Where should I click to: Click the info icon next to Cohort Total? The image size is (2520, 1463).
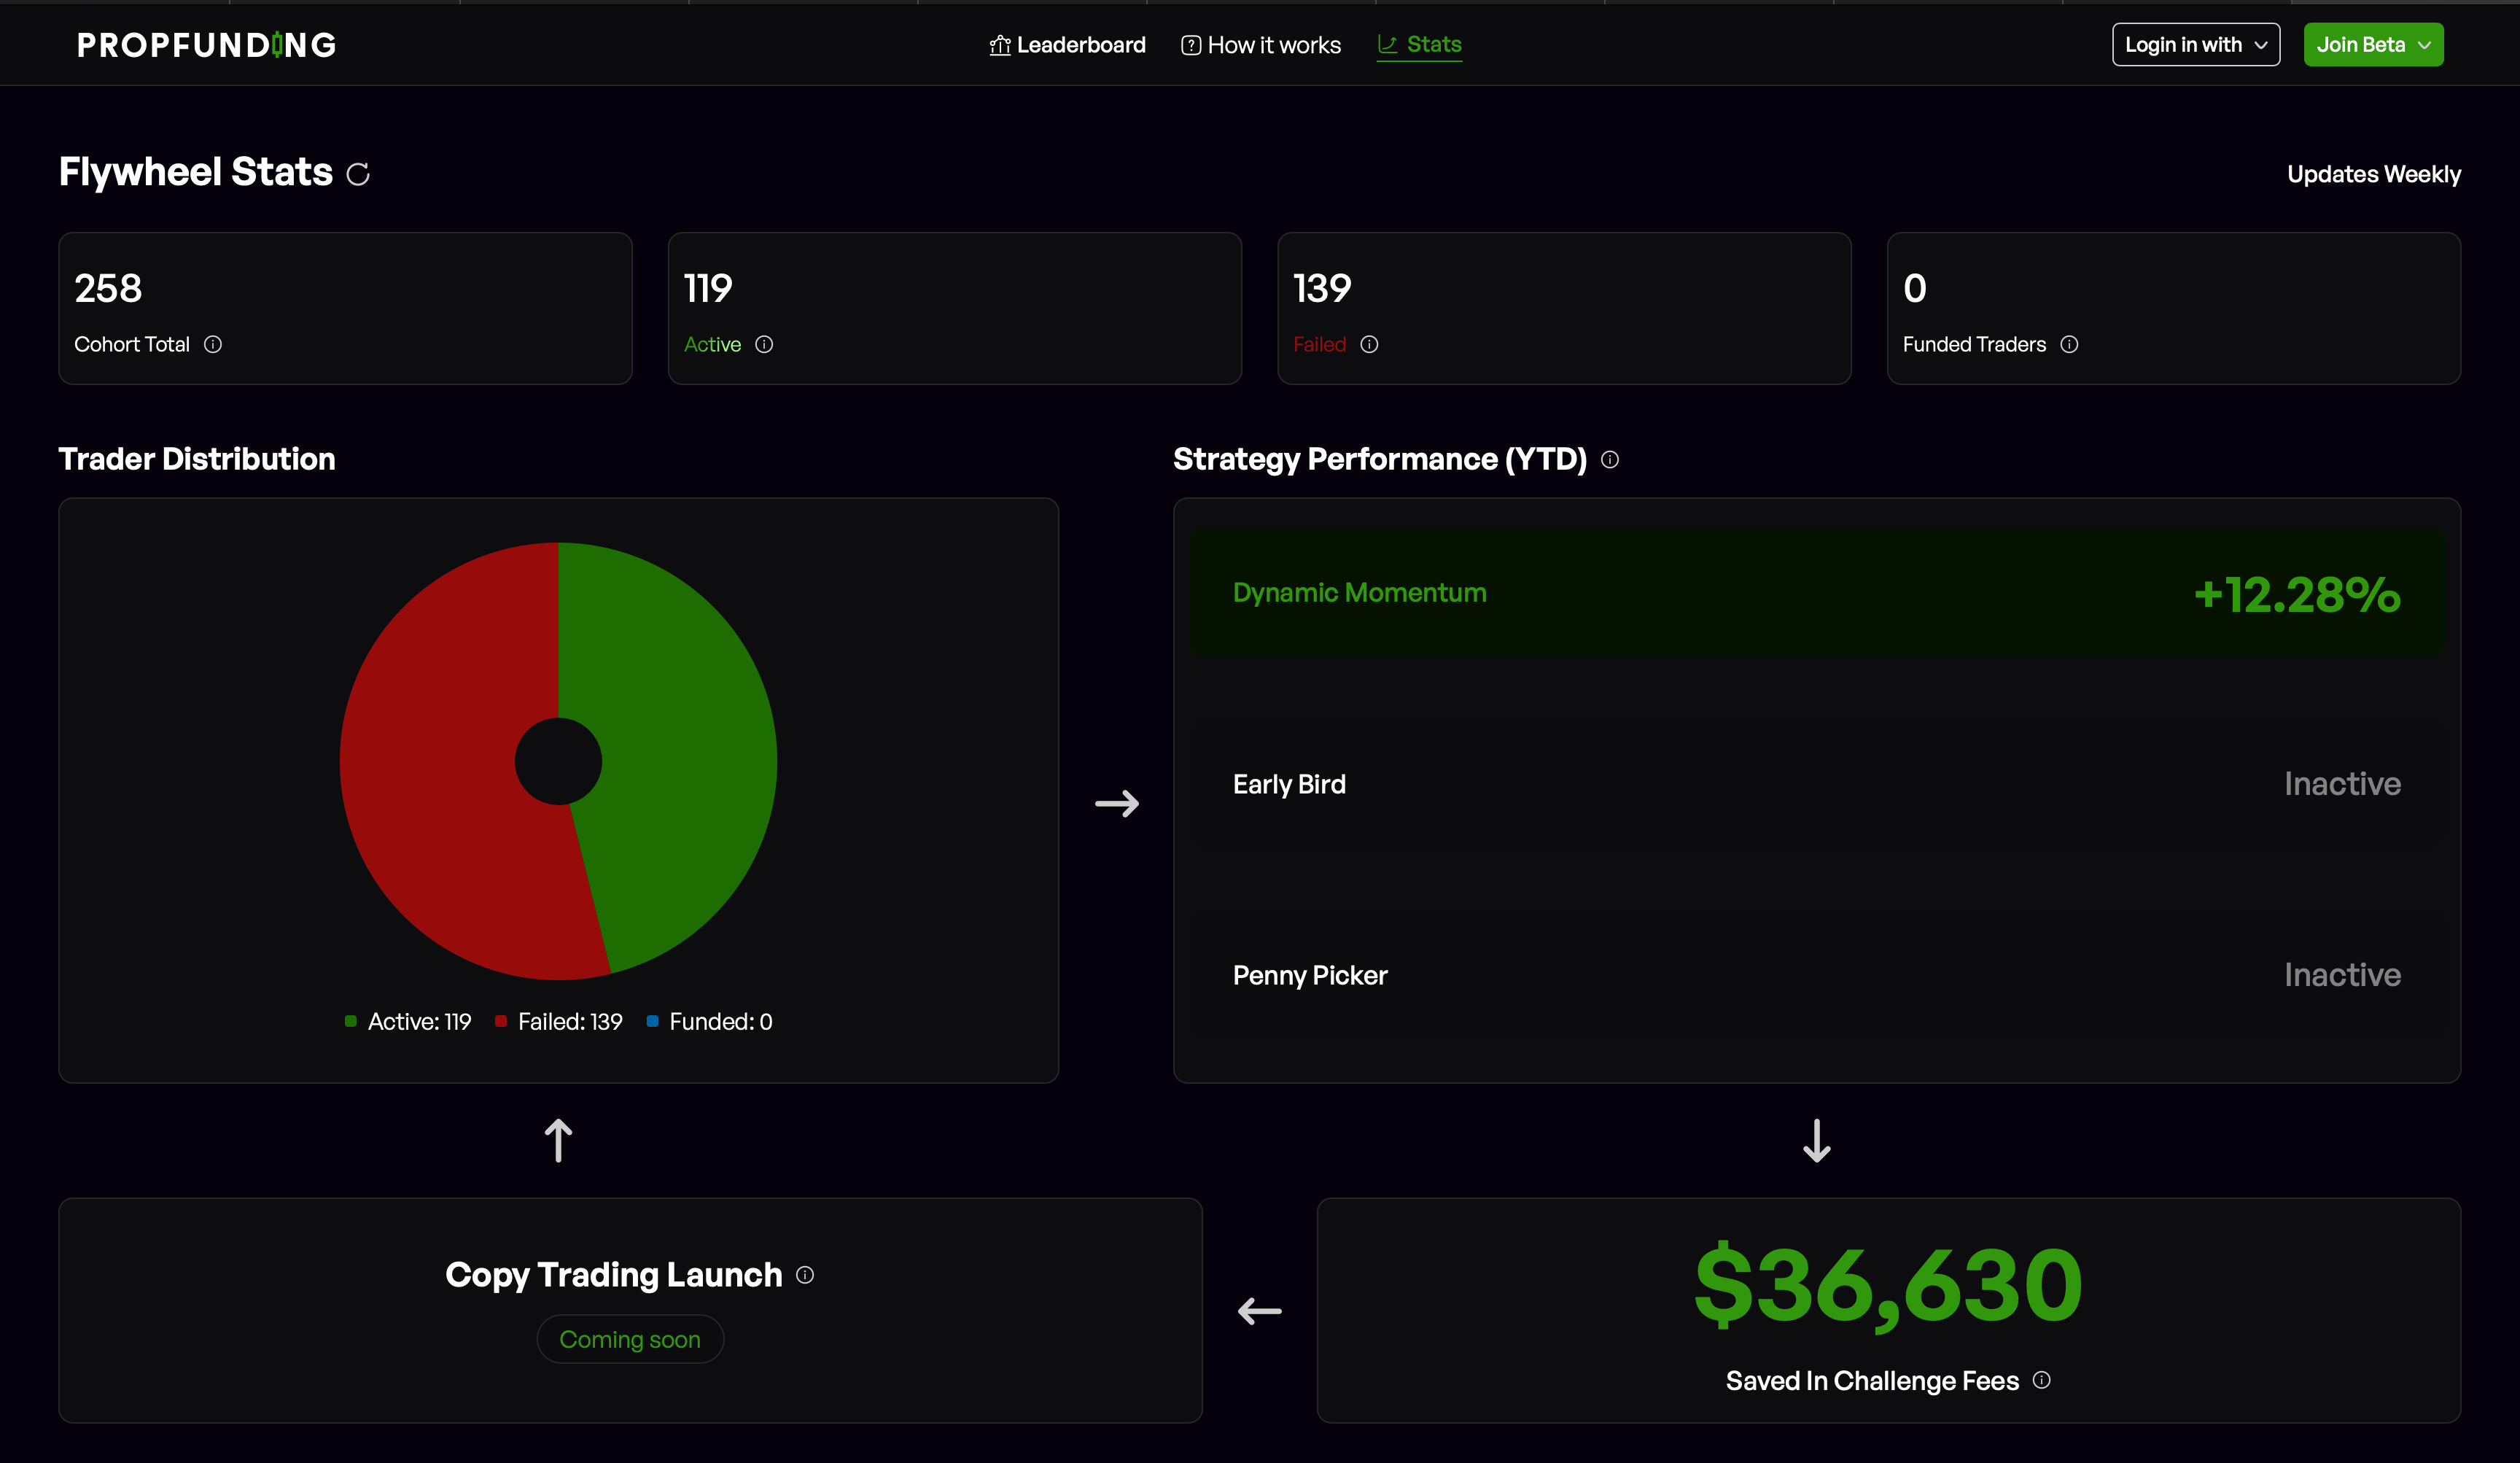point(213,344)
